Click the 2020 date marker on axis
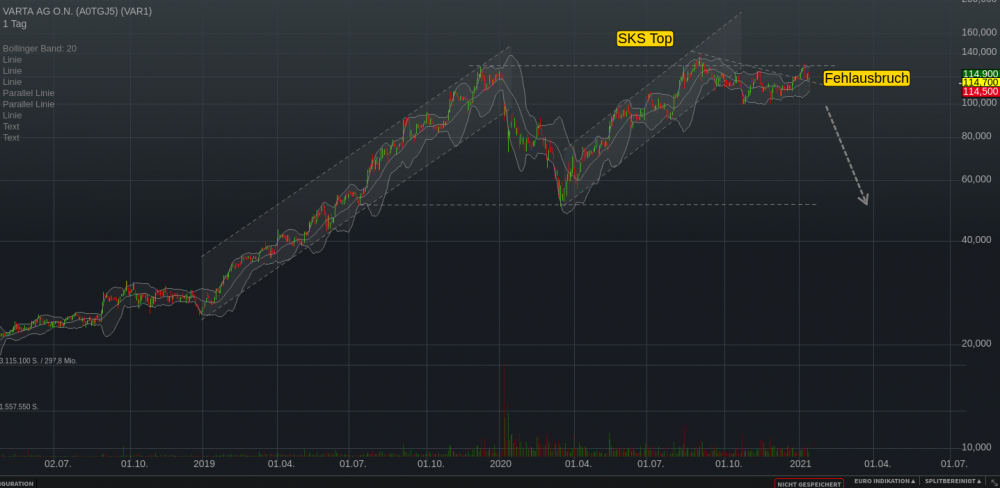This screenshot has width=1000, height=488. click(x=501, y=464)
